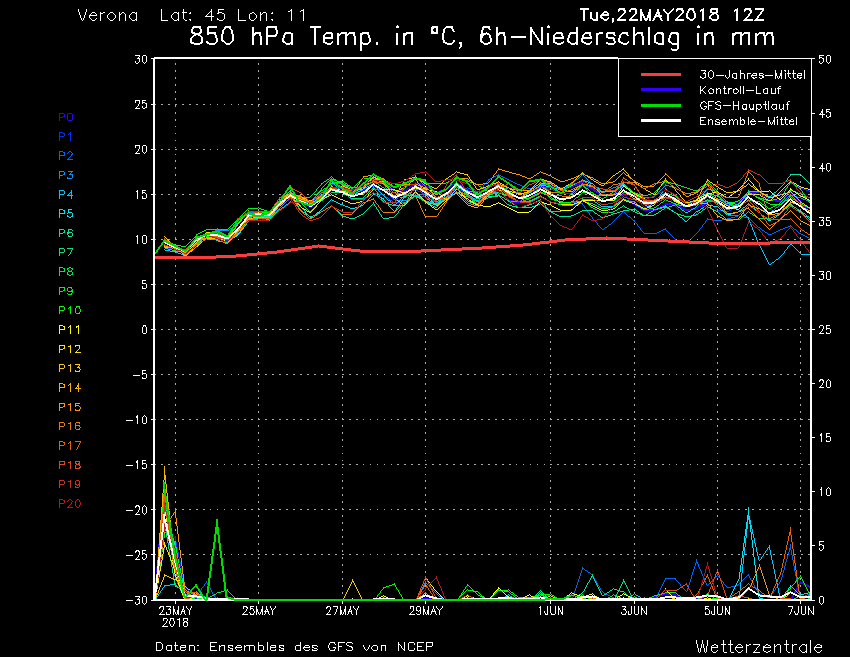This screenshot has height=657, width=850.
Task: Click the P0 ensemble member label
Action: coord(66,117)
